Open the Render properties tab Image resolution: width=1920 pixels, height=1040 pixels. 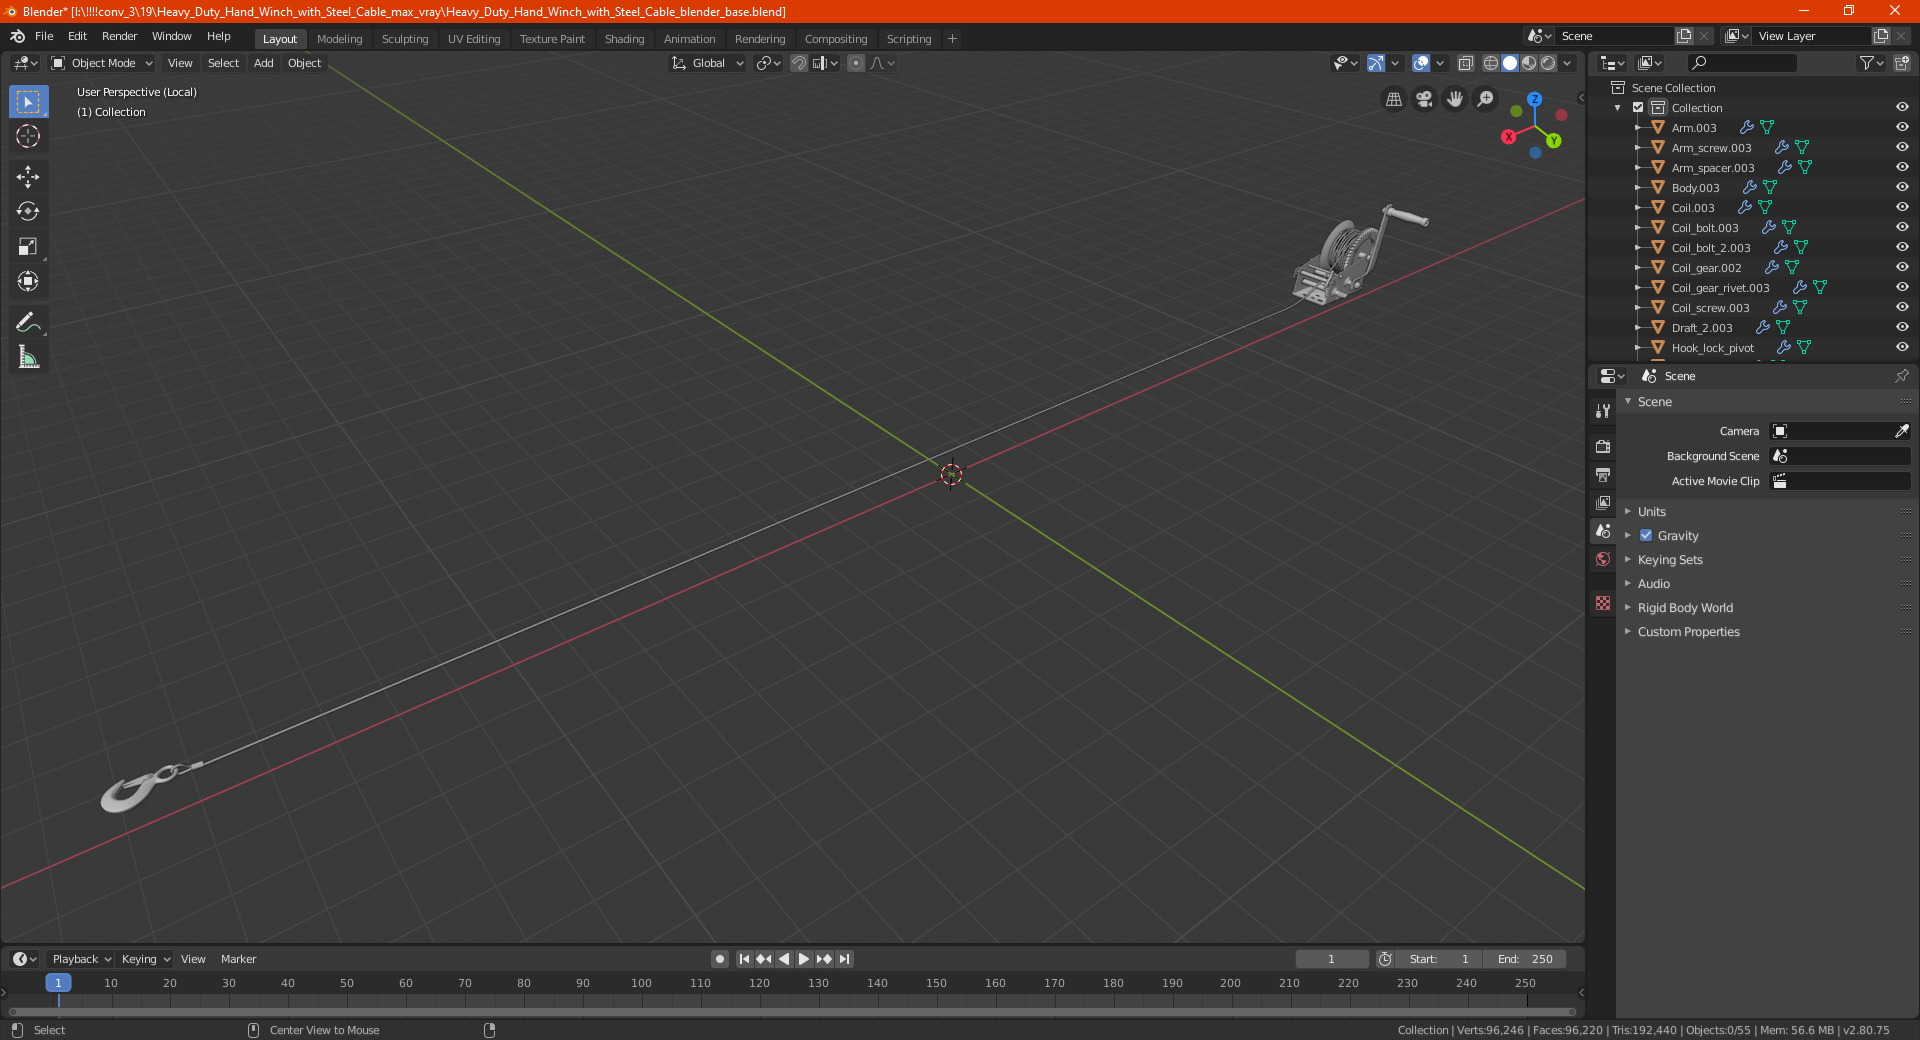pyautogui.click(x=1603, y=446)
